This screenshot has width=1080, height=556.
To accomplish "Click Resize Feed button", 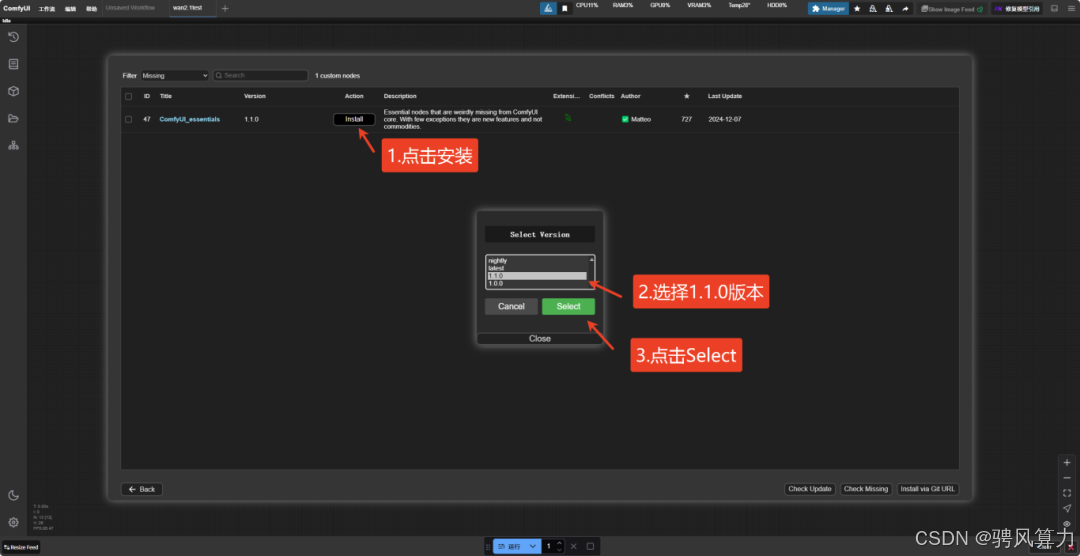I will pos(21,547).
